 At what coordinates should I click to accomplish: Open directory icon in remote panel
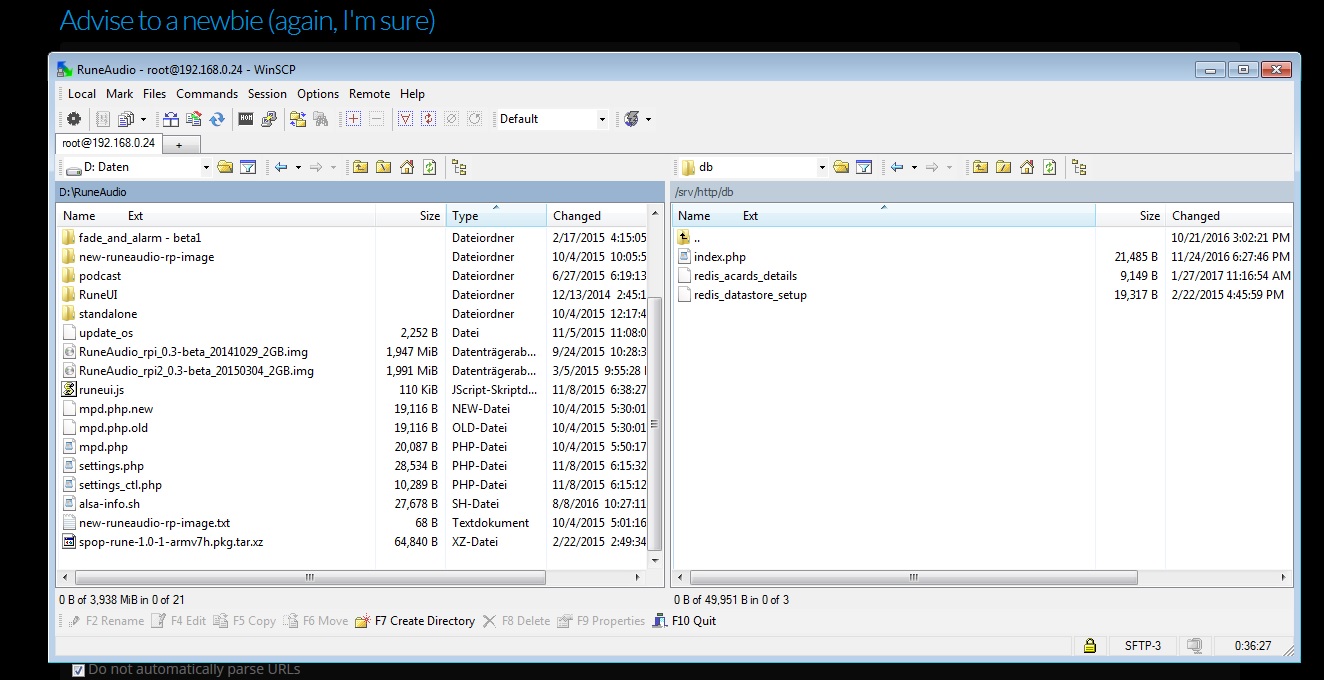point(841,167)
